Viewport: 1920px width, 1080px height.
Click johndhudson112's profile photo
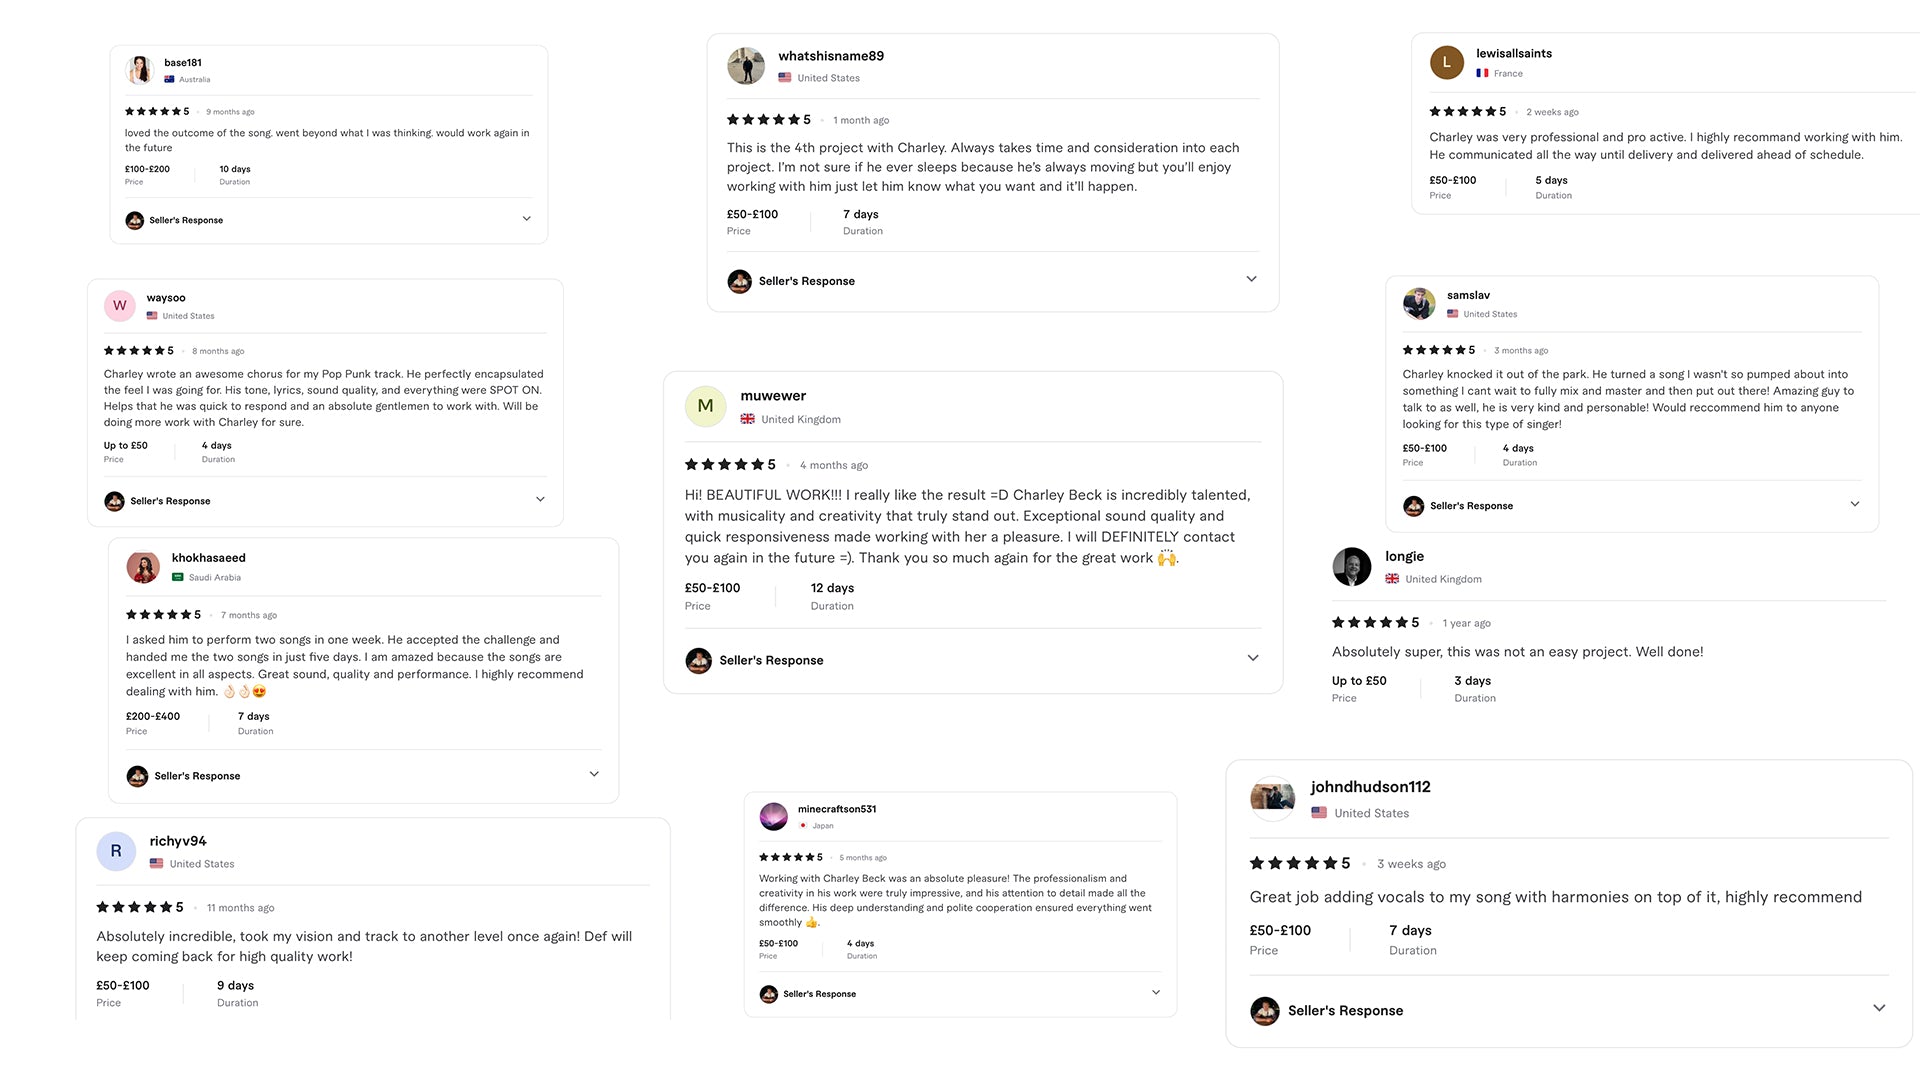point(1272,798)
